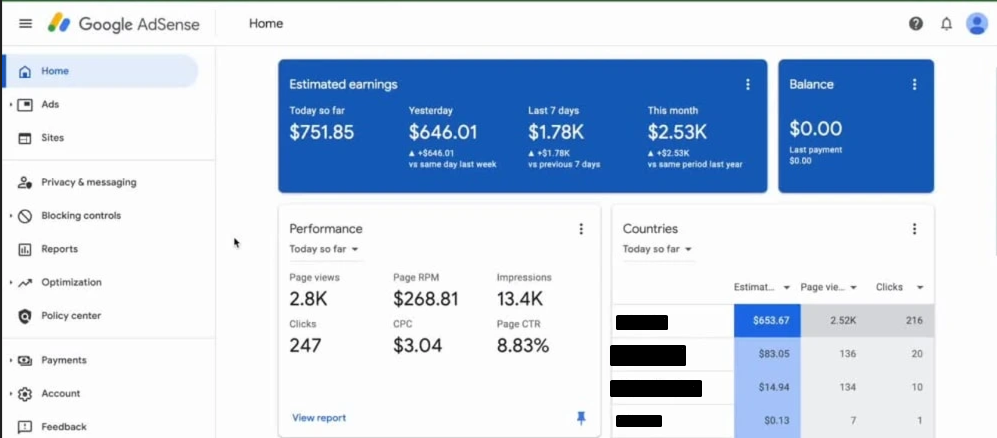Click the Feedback icon in sidebar
The height and width of the screenshot is (438, 997).
click(x=25, y=427)
